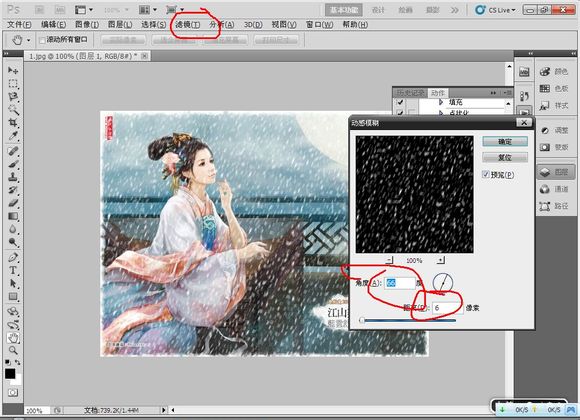The width and height of the screenshot is (580, 420).
Task: Select the Rectangular Marquee tool
Action: point(13,84)
